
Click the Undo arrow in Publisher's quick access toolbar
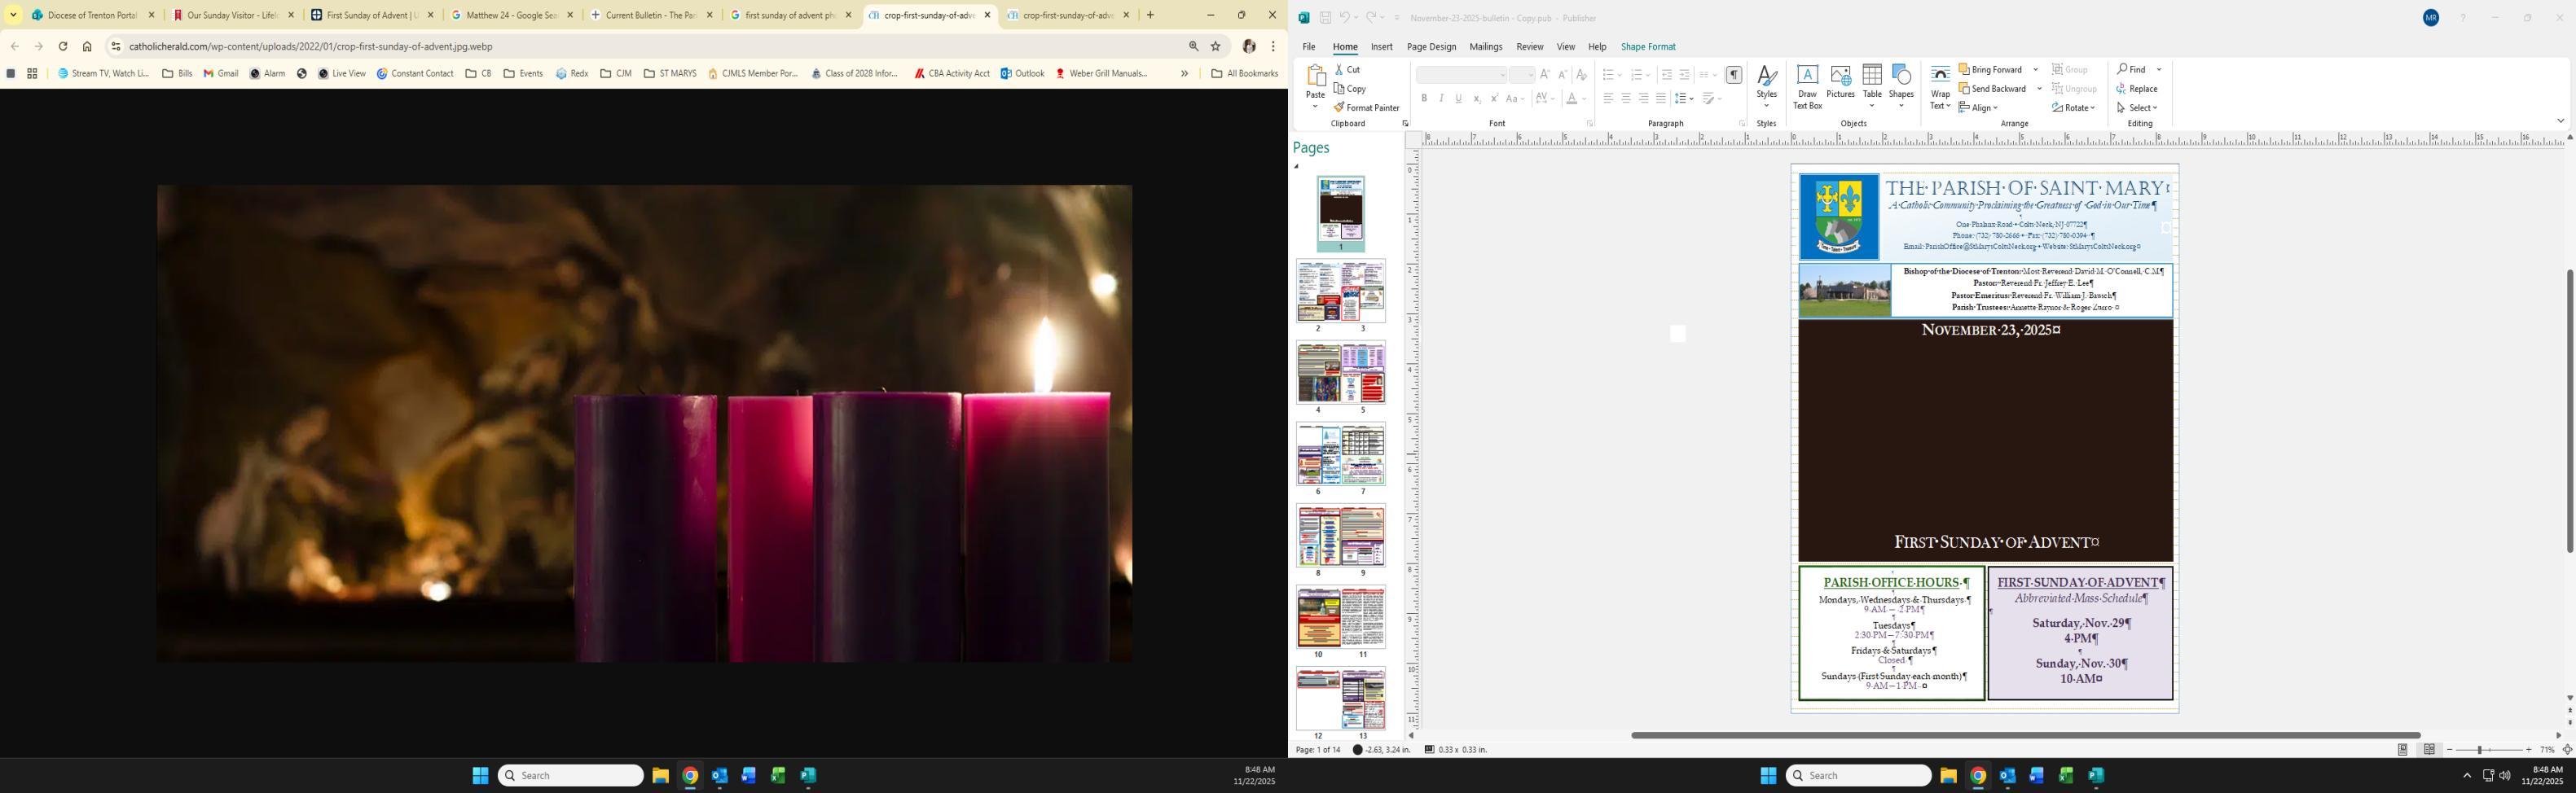(x=1344, y=18)
